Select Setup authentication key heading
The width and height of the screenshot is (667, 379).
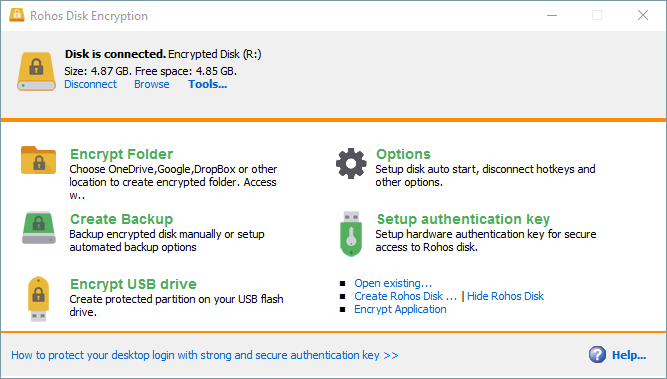pyautogui.click(x=463, y=219)
